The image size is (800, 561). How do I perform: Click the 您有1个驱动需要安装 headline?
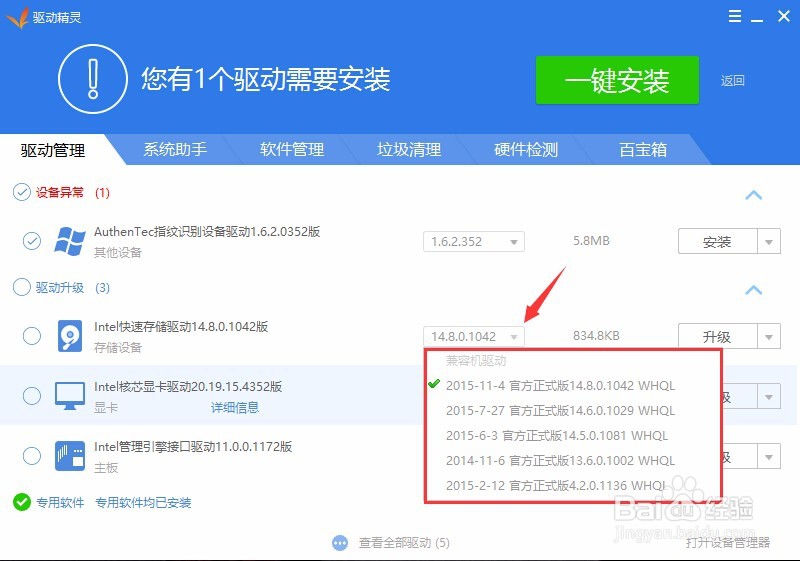(266, 80)
